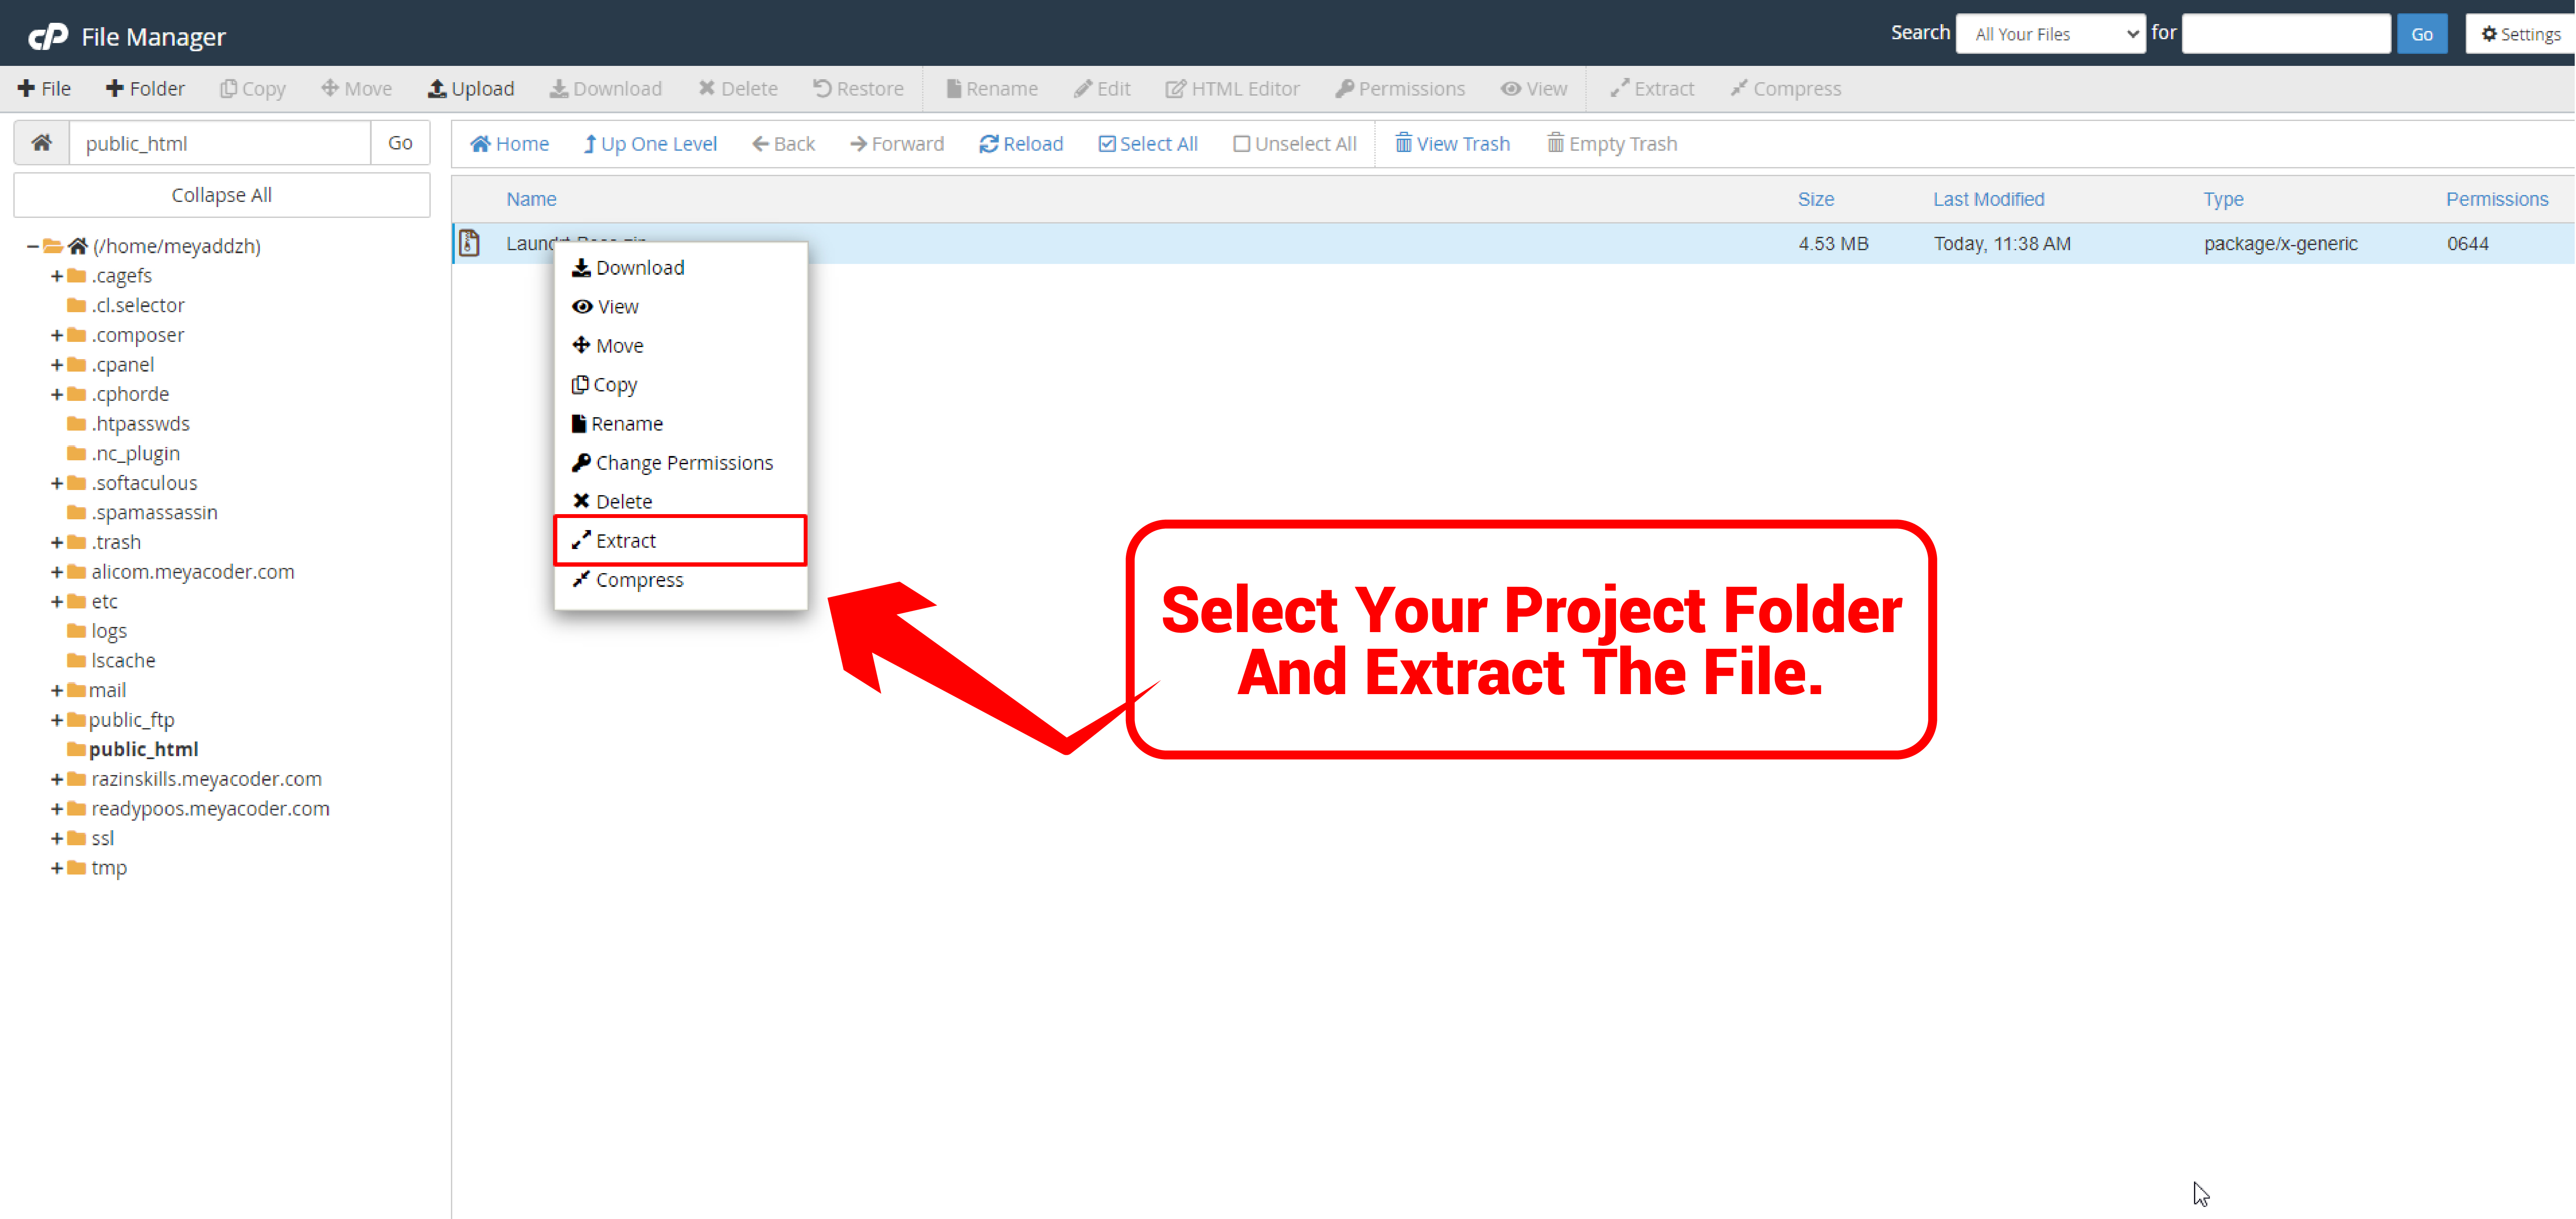This screenshot has height=1219, width=2576.
Task: Click the View eye toolbar button
Action: point(1534,89)
